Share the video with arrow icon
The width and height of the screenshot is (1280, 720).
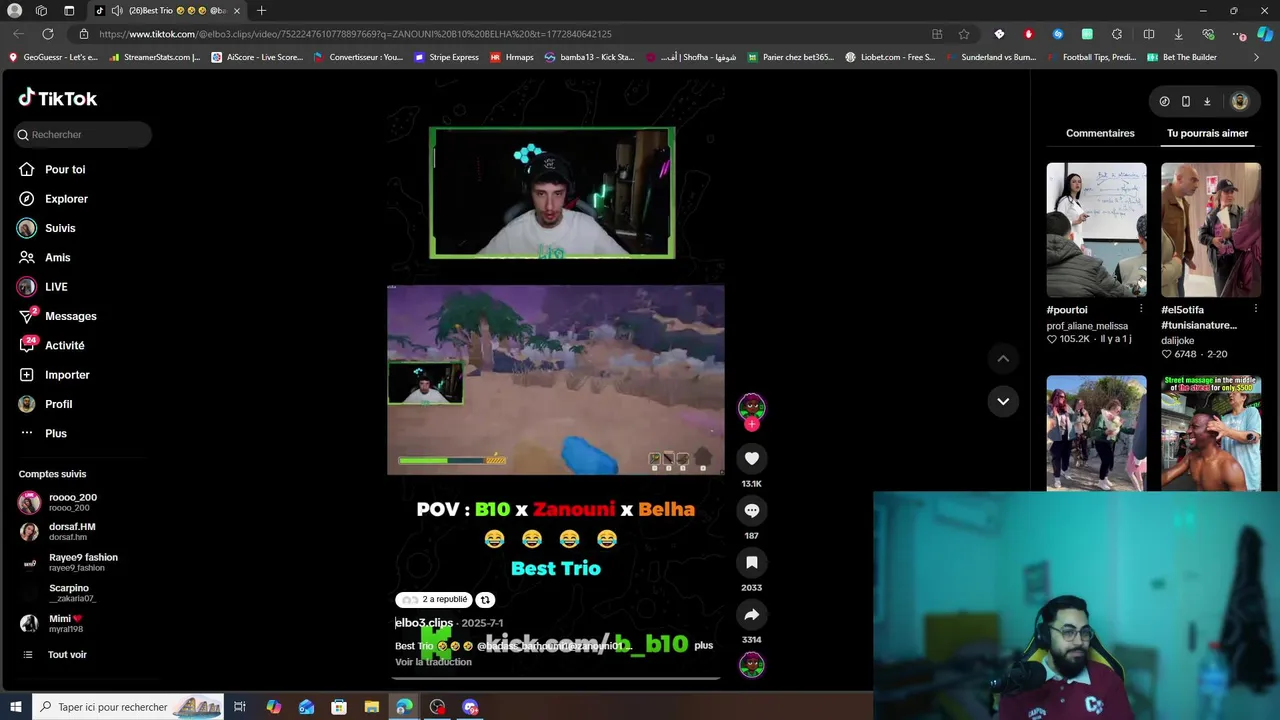click(x=752, y=614)
